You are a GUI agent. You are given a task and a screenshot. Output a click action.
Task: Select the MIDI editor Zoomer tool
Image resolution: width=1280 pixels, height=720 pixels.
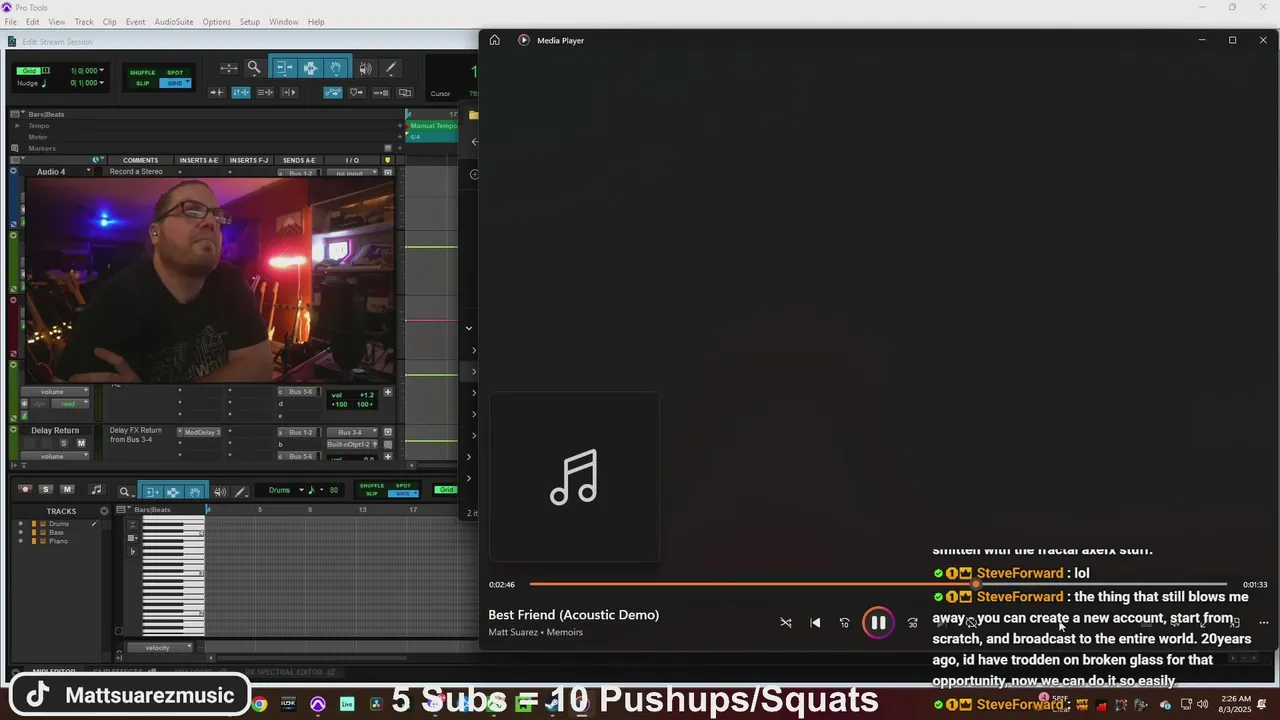[125, 491]
